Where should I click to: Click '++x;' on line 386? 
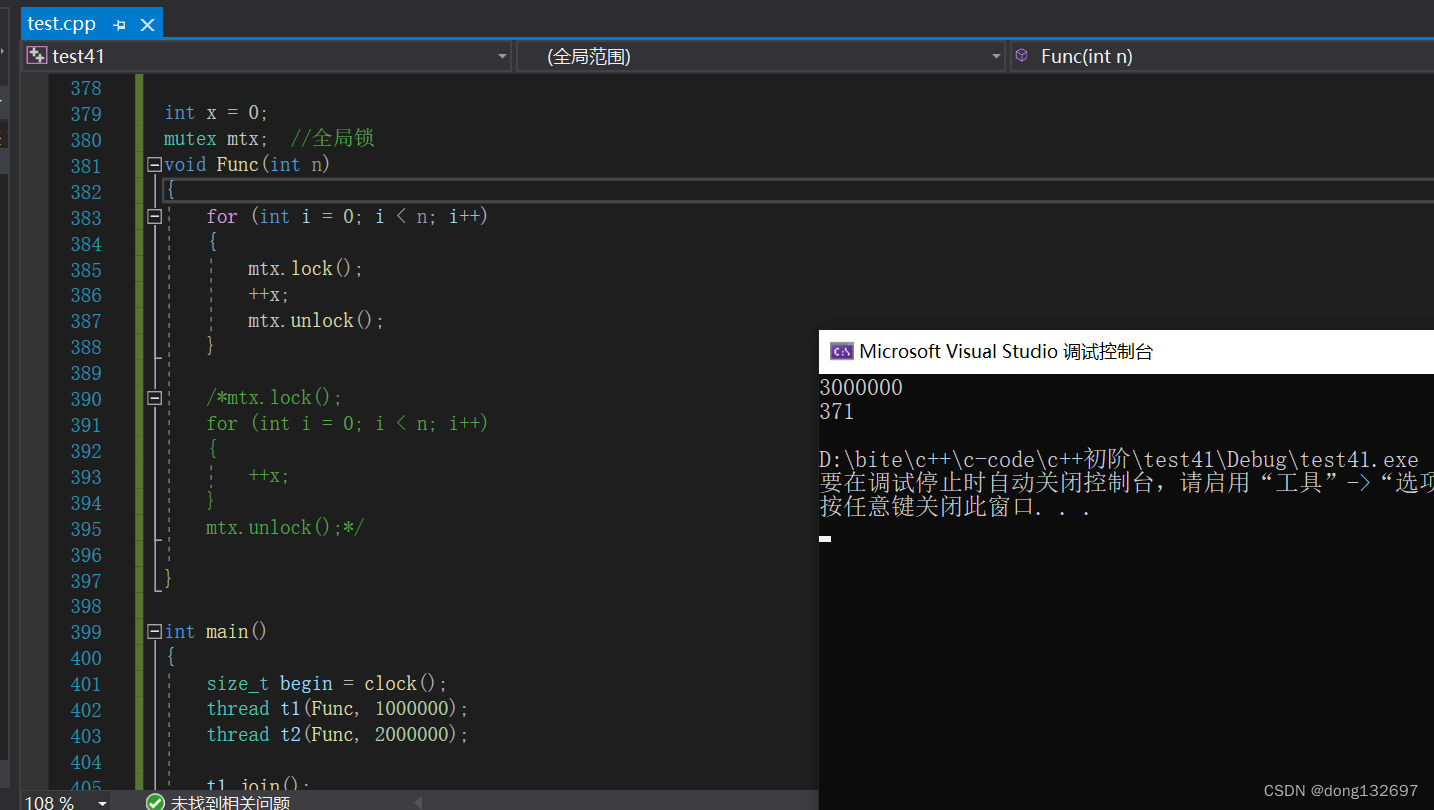click(269, 294)
